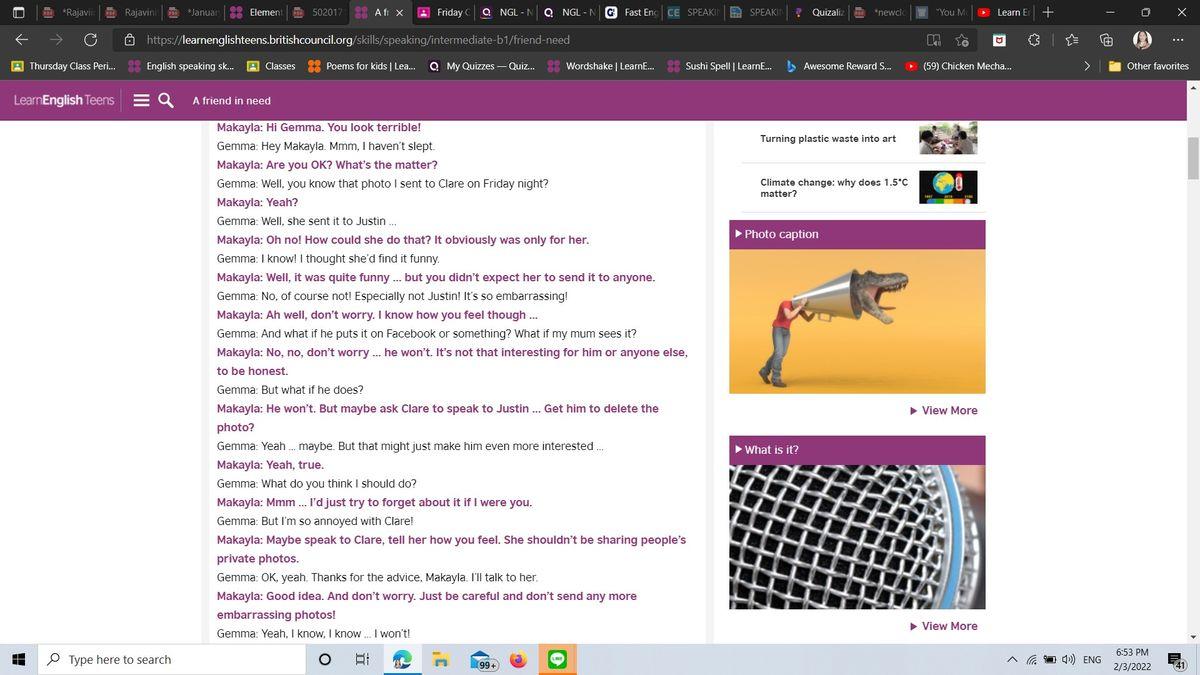The height and width of the screenshot is (675, 1200).
Task: Launch Firefox from the taskbar
Action: 518,660
